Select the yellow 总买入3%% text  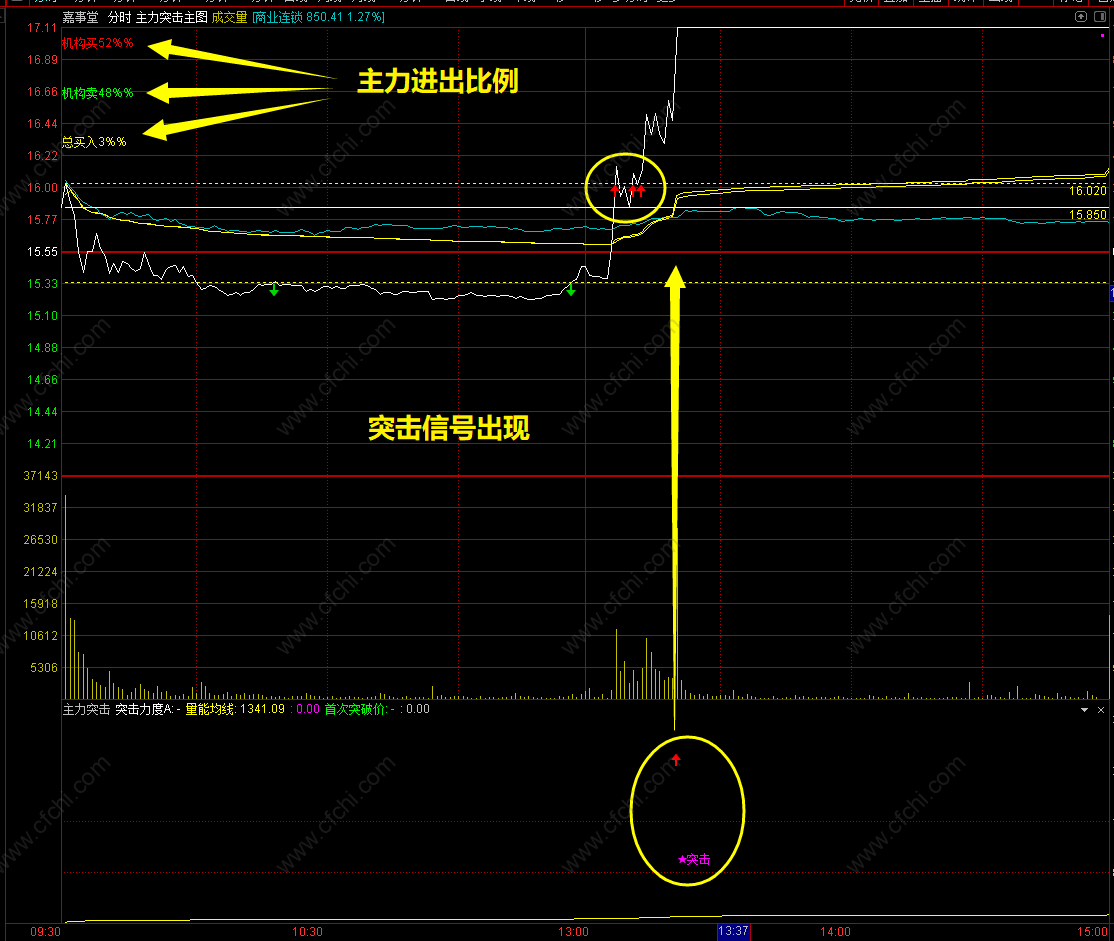pos(94,142)
